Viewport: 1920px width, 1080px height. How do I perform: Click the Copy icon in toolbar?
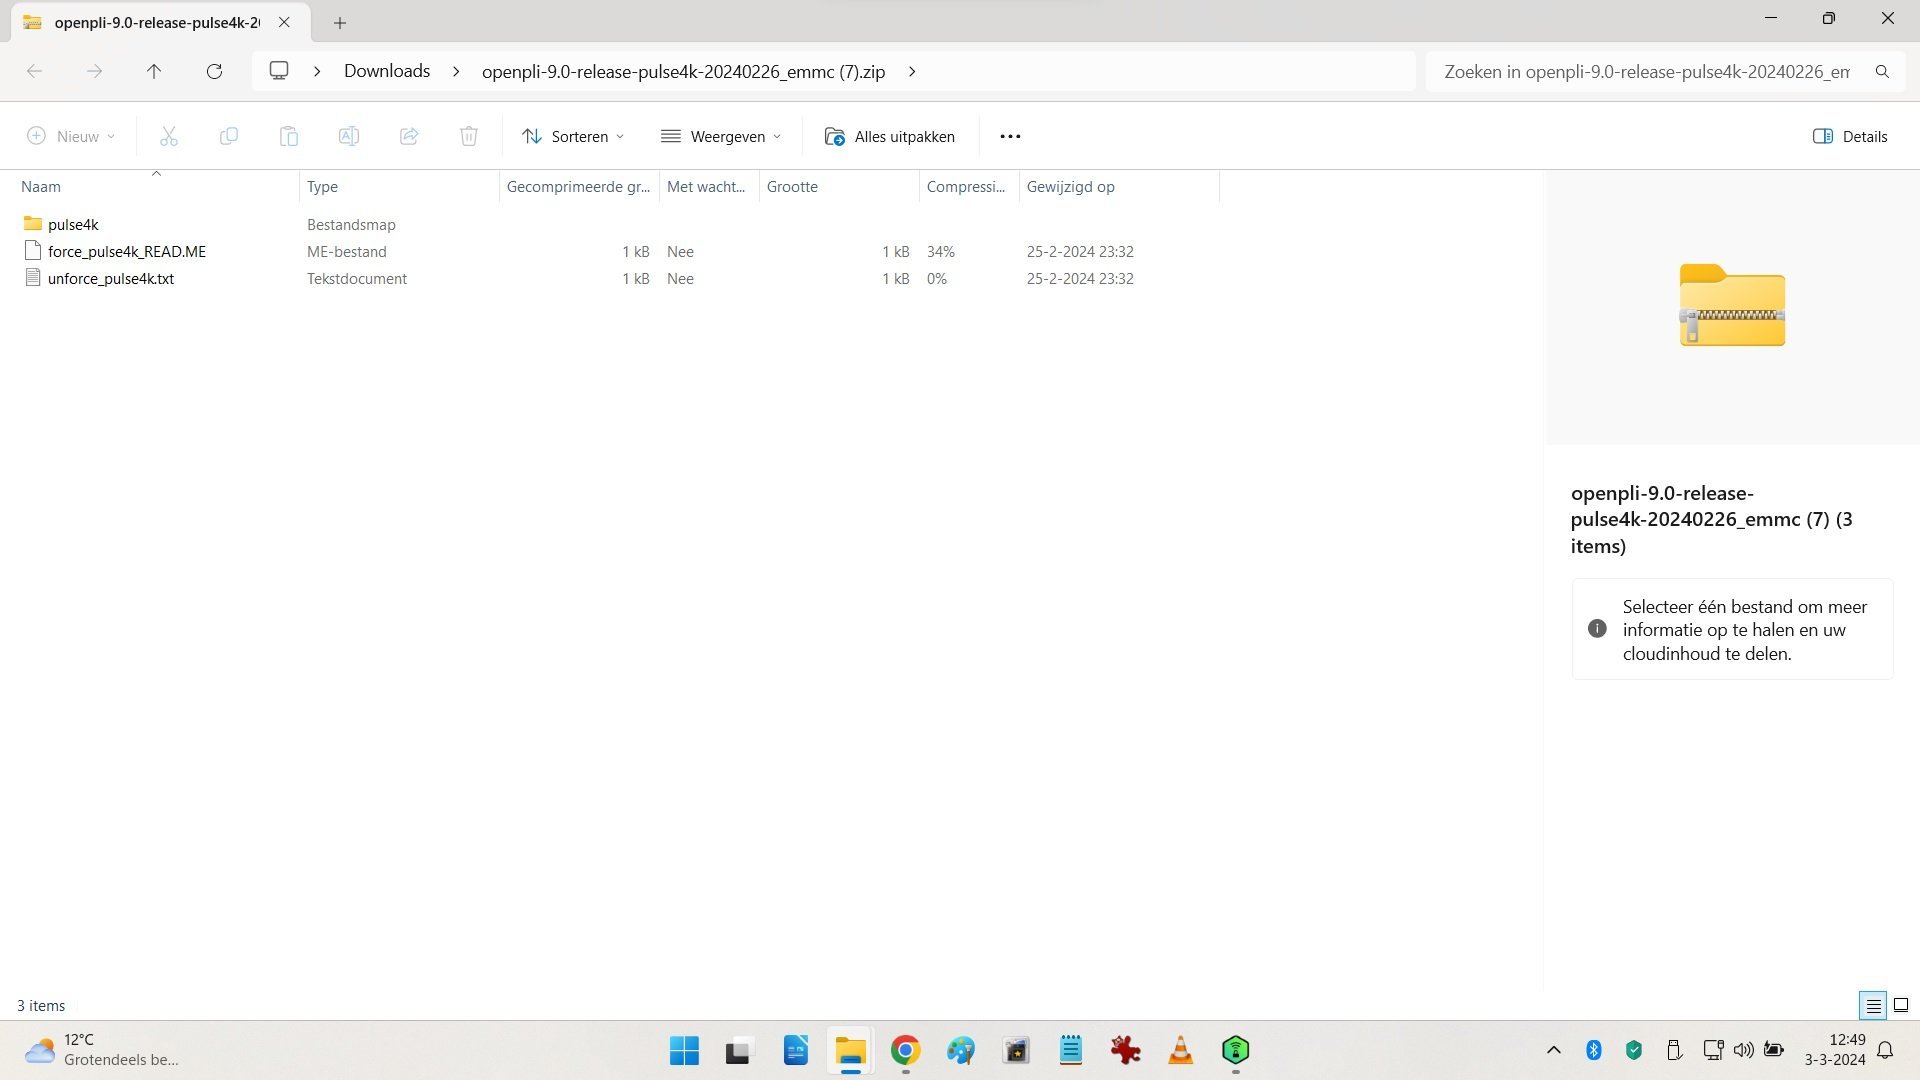pos(229,136)
